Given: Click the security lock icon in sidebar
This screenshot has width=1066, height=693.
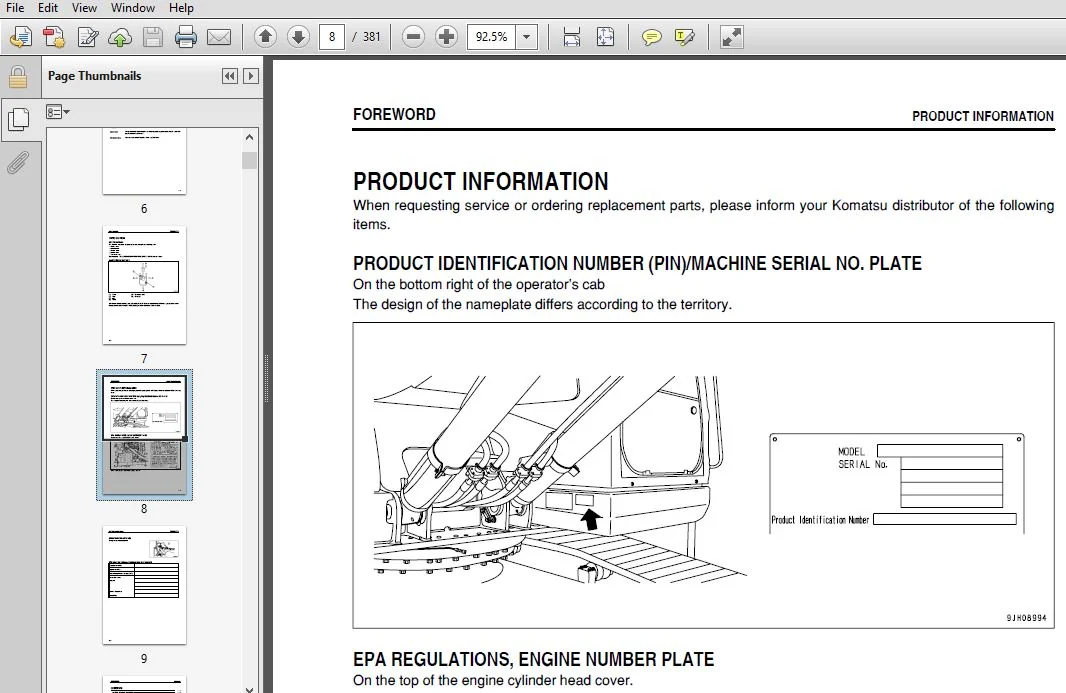Looking at the screenshot, I should click(18, 78).
